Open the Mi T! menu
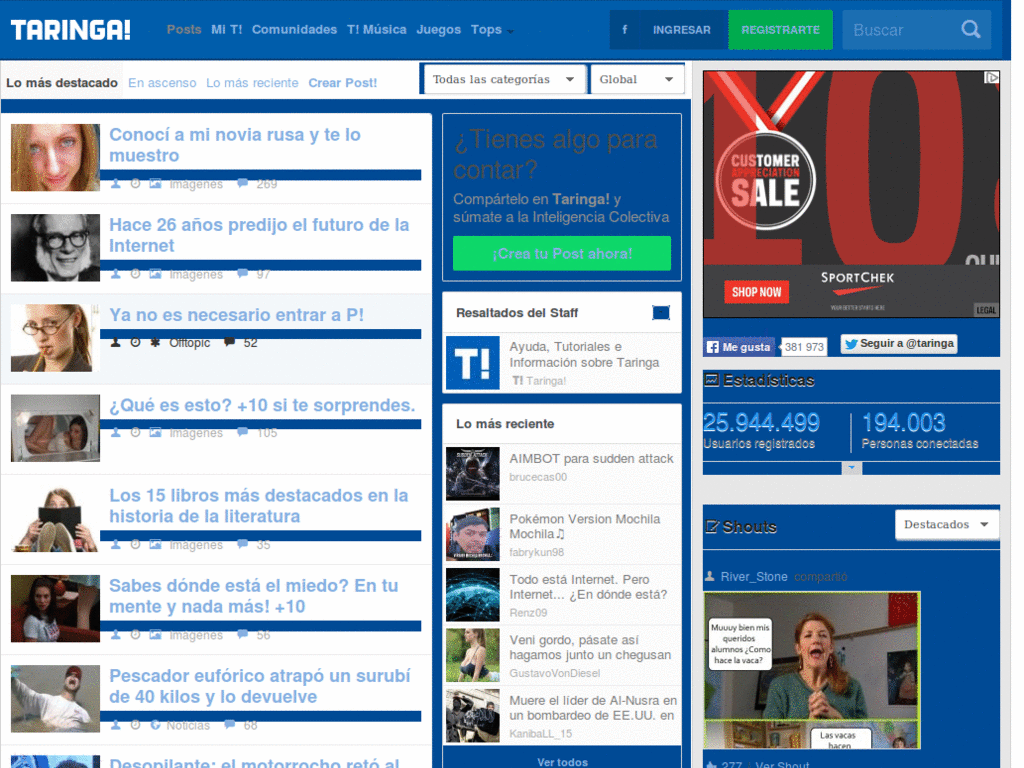The image size is (1024, 768). [227, 29]
